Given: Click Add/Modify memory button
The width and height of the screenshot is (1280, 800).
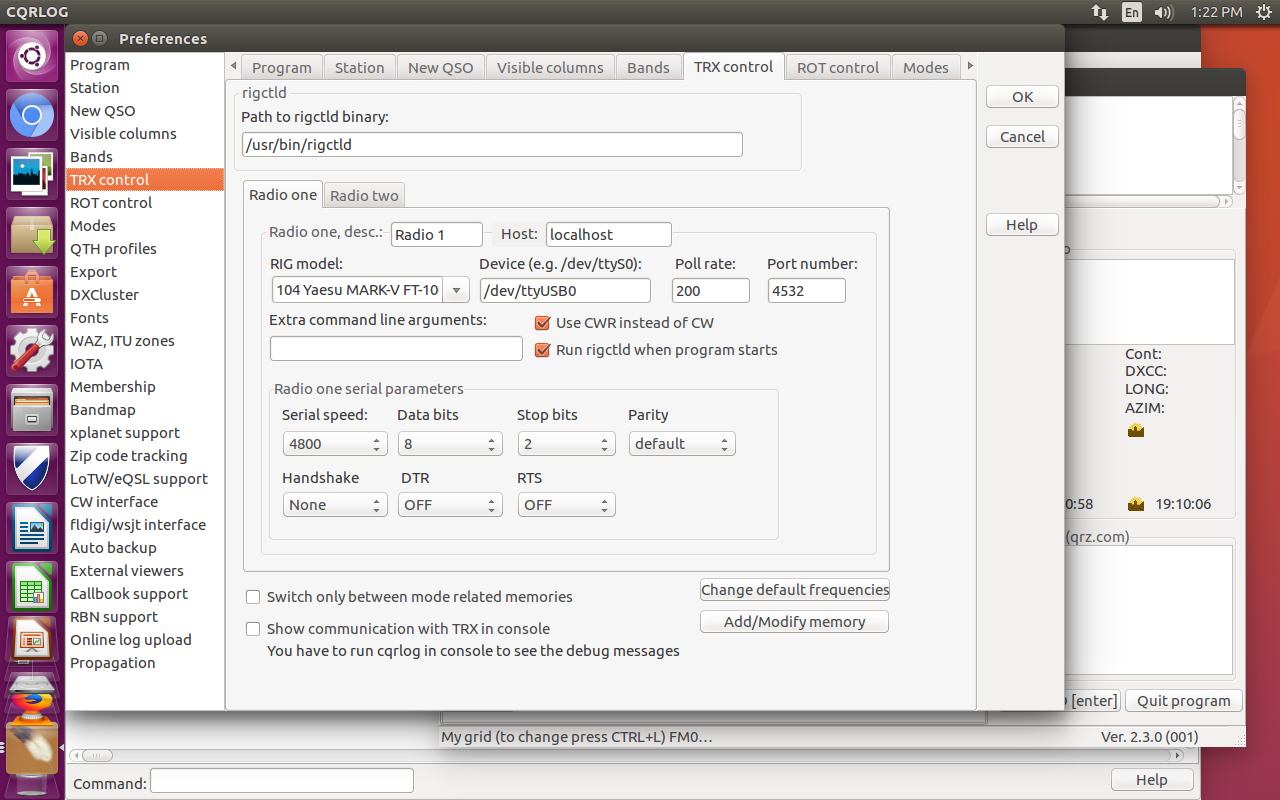Looking at the screenshot, I should 795,622.
